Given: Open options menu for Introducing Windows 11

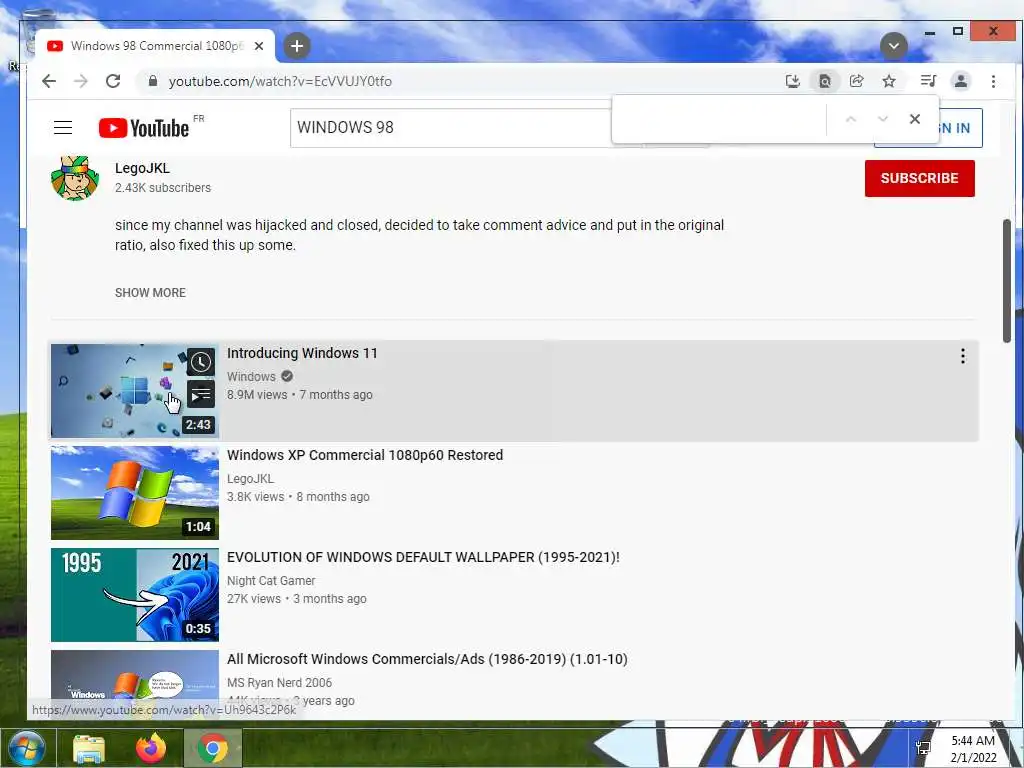Looking at the screenshot, I should coord(963,356).
